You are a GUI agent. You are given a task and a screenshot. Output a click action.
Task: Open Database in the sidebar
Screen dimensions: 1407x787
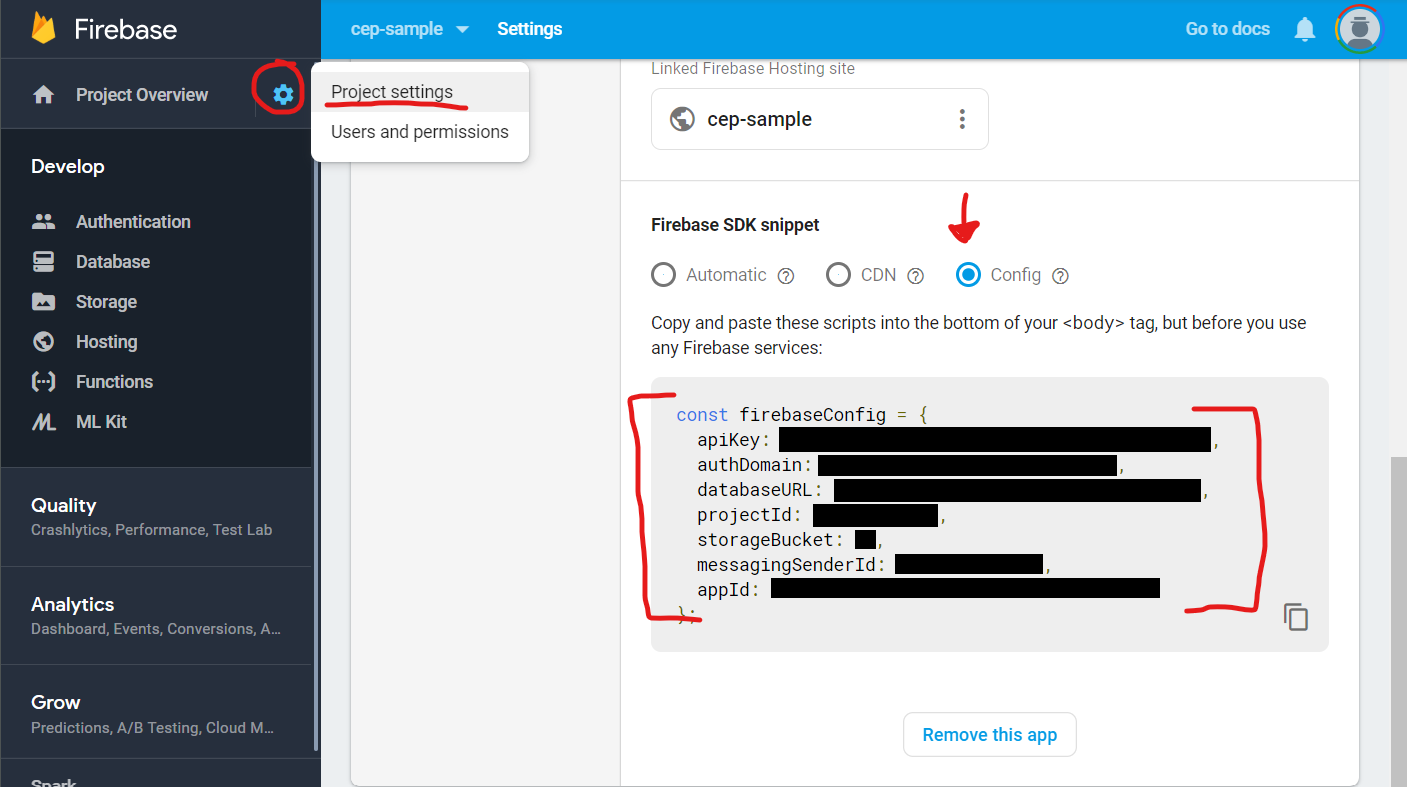click(x=113, y=262)
